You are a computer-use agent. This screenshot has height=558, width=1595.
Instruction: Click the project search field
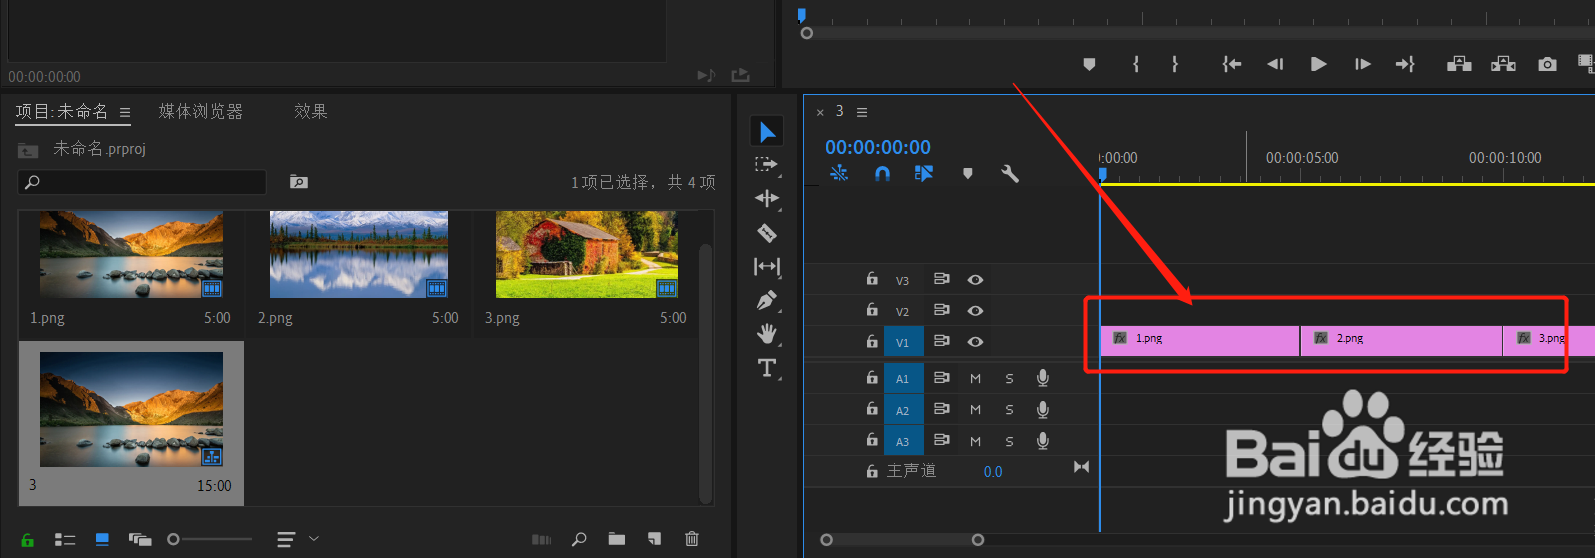click(x=142, y=182)
